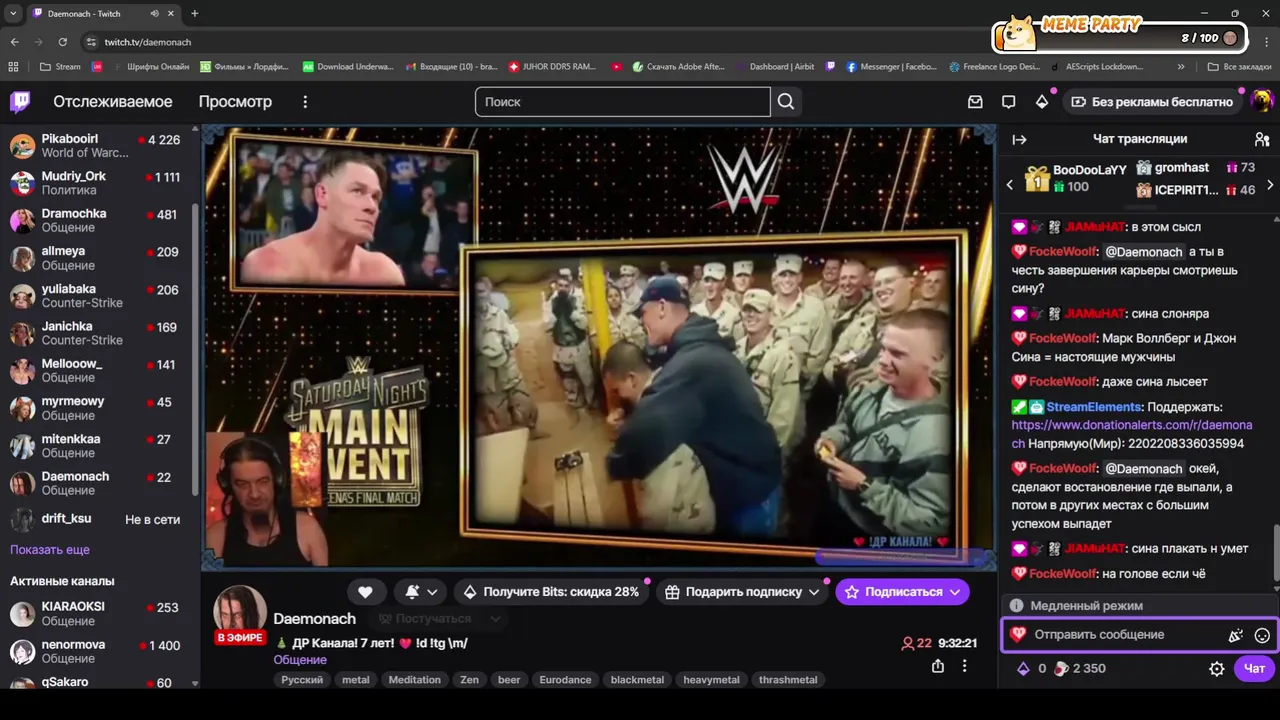
Task: Open KIARAOKSI in active channels
Action: (x=98, y=614)
